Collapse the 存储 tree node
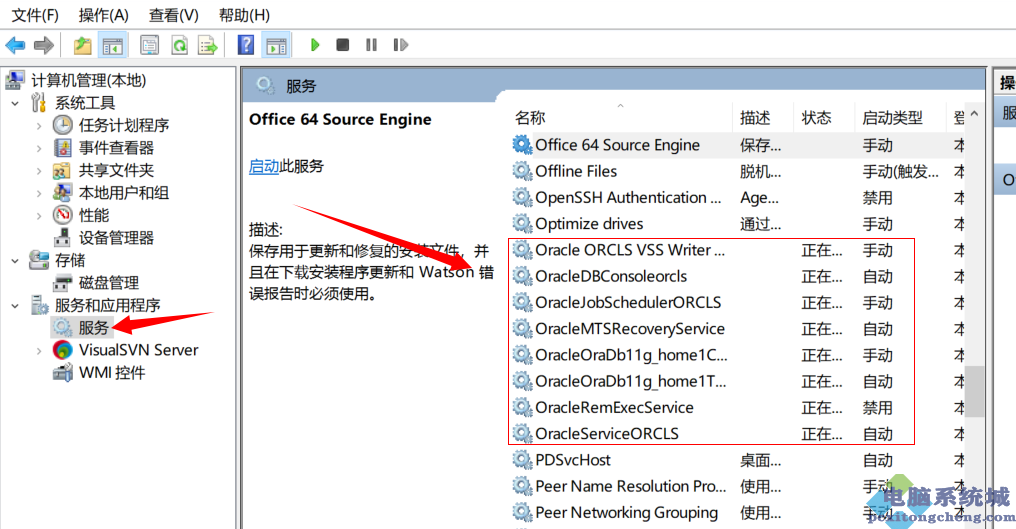 pos(16,261)
